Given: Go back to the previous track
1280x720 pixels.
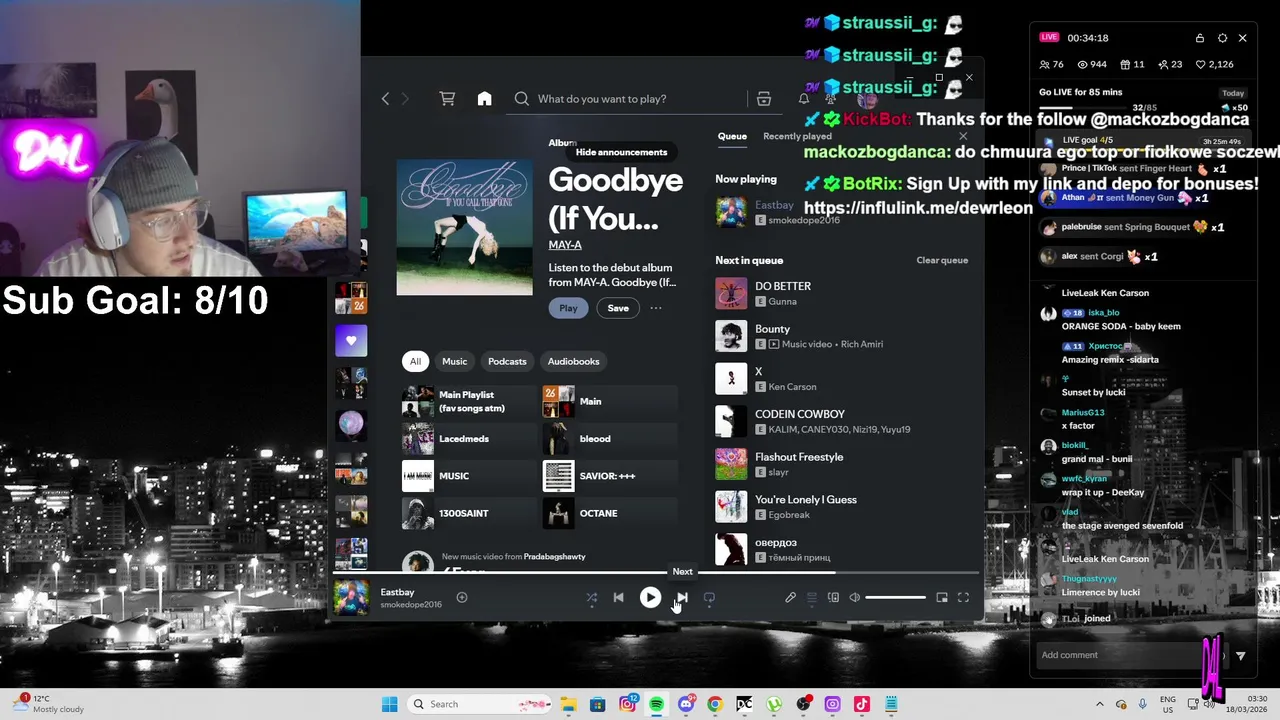Looking at the screenshot, I should (x=618, y=597).
